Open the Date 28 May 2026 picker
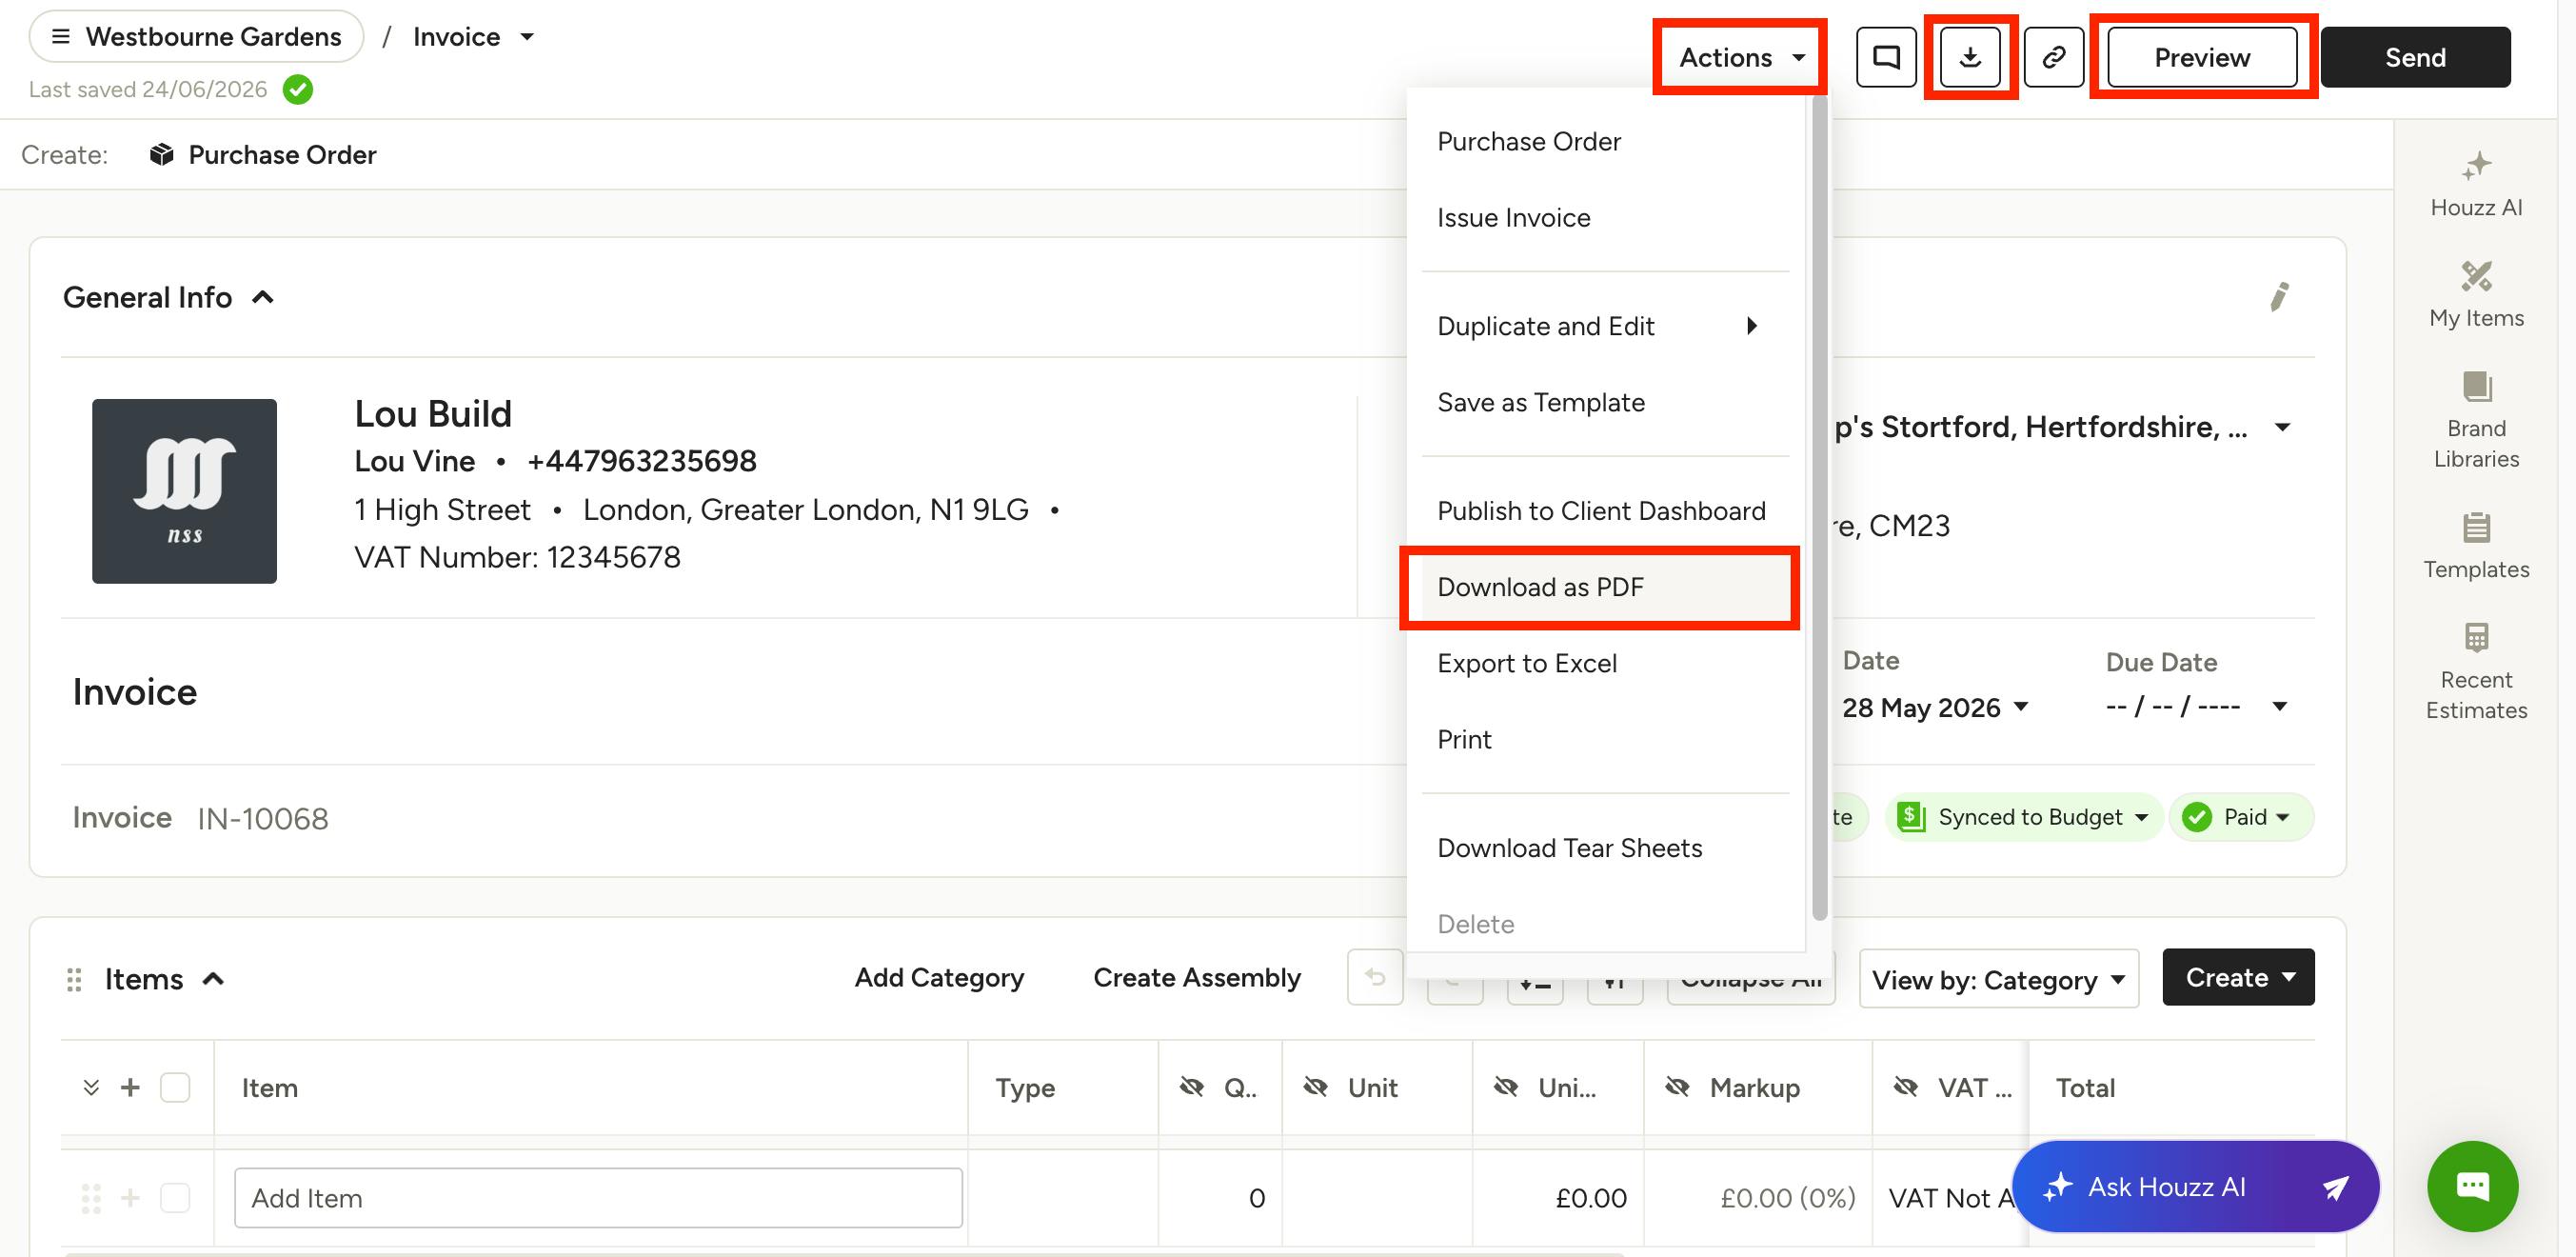 (1935, 707)
